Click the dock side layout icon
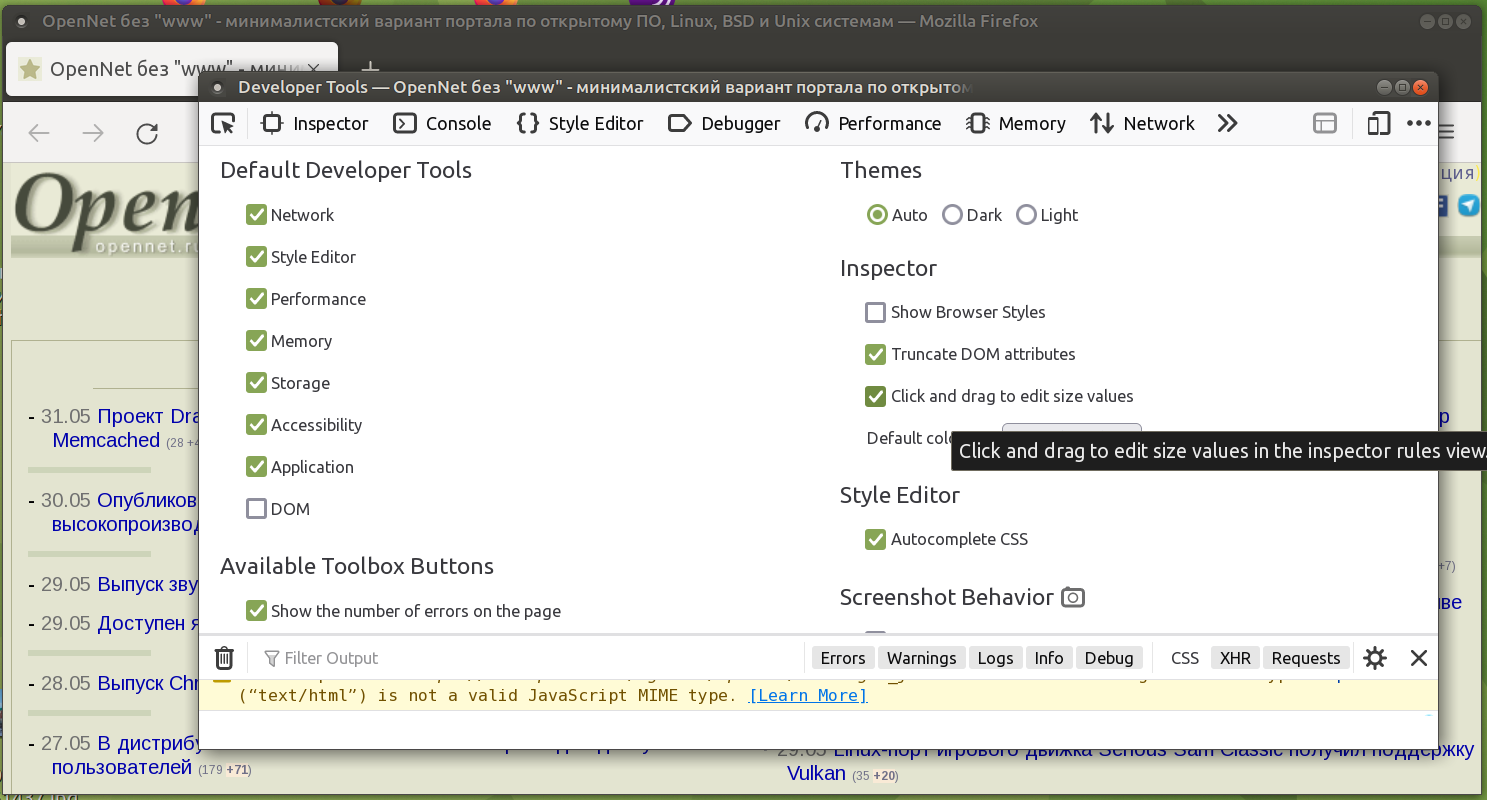This screenshot has width=1487, height=800. tap(1325, 123)
